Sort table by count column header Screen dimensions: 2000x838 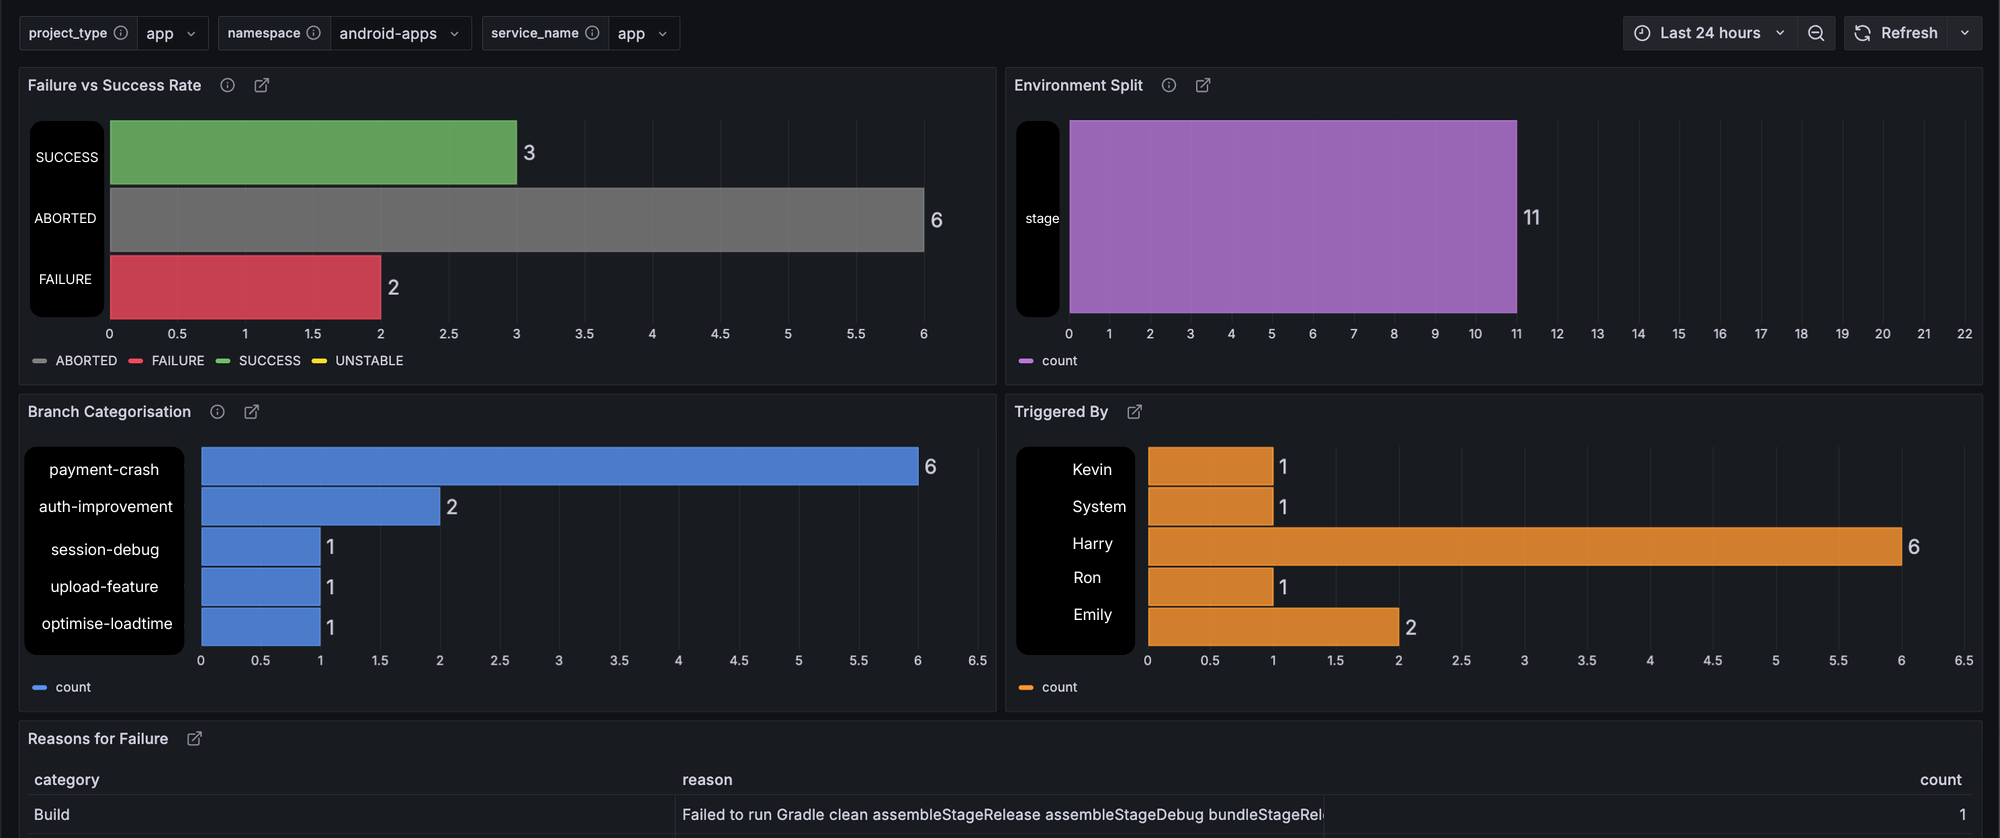pos(1940,780)
